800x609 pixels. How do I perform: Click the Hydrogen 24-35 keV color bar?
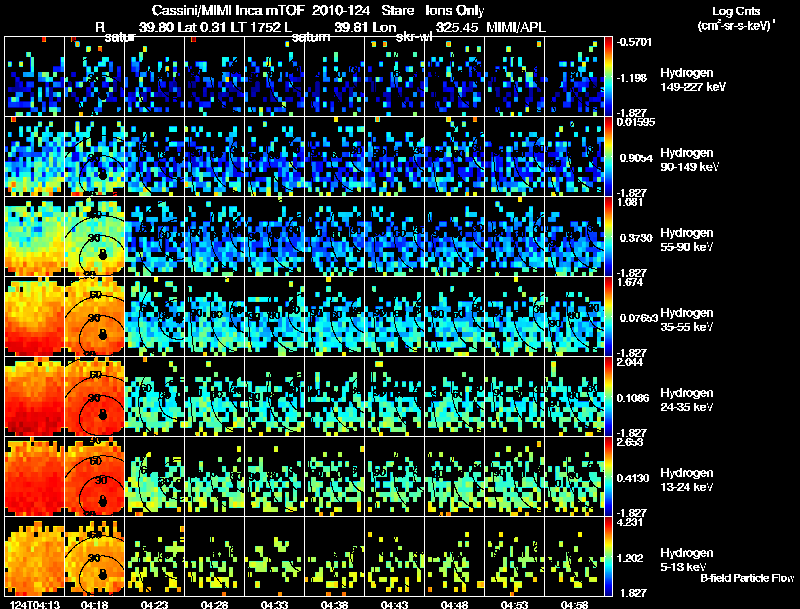pyautogui.click(x=609, y=395)
